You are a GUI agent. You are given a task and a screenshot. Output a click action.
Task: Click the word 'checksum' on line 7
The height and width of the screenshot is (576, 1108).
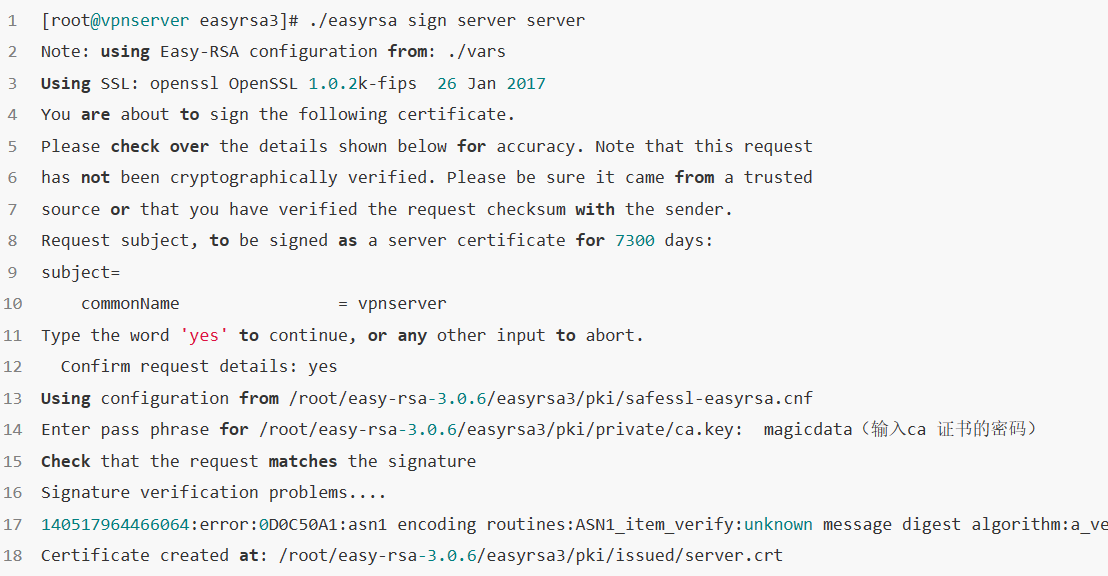pyautogui.click(x=526, y=209)
